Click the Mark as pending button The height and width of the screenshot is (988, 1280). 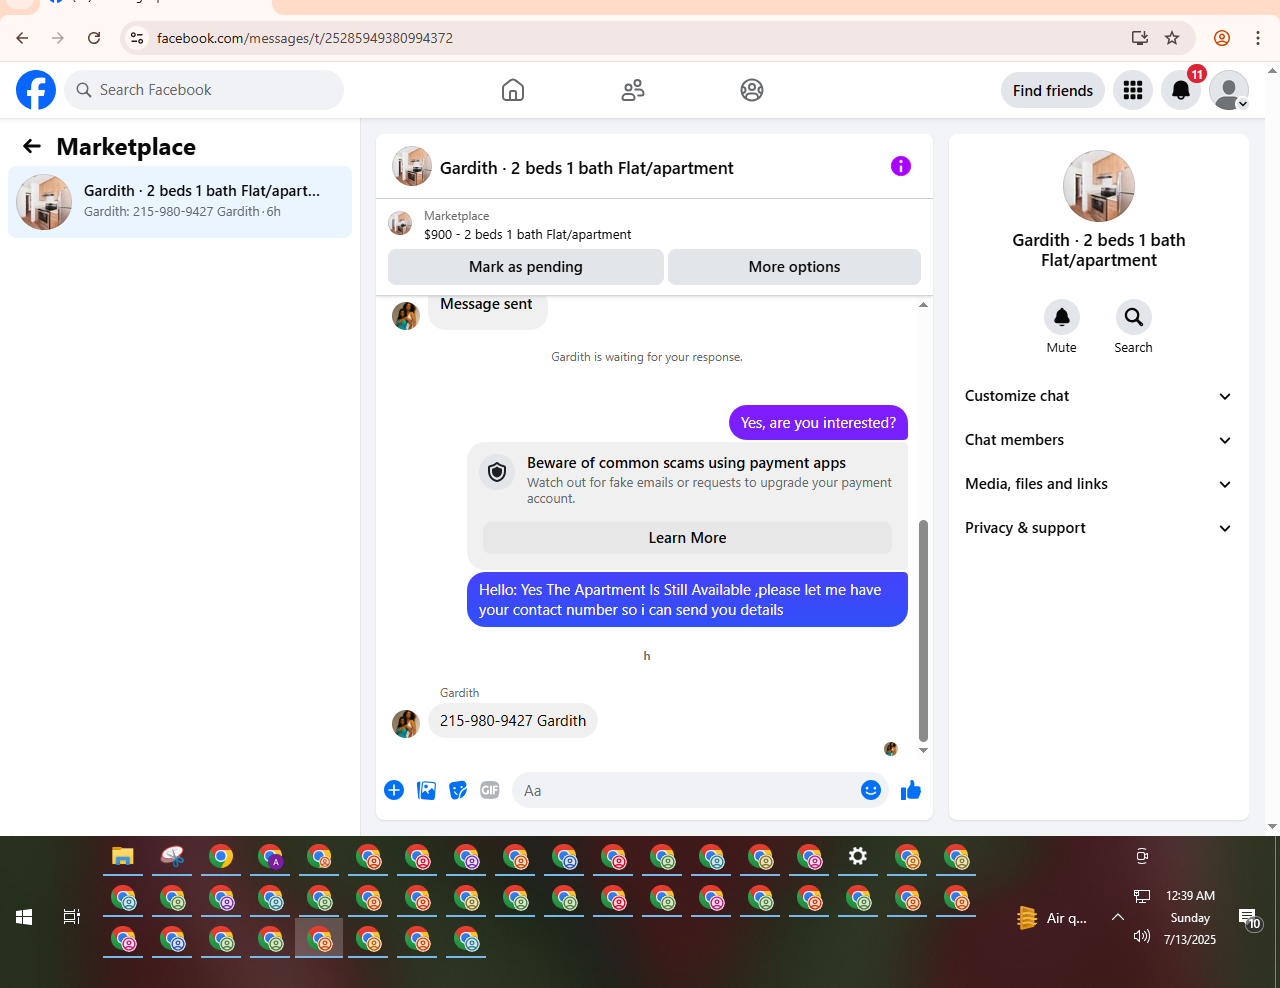click(526, 267)
